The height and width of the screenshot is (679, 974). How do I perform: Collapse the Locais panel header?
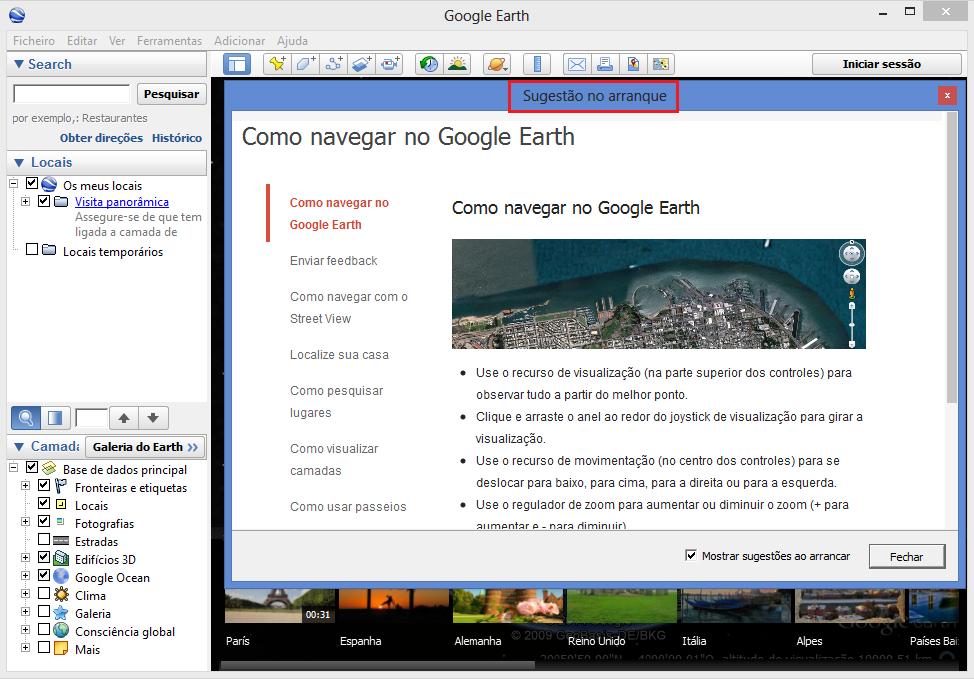(19, 162)
